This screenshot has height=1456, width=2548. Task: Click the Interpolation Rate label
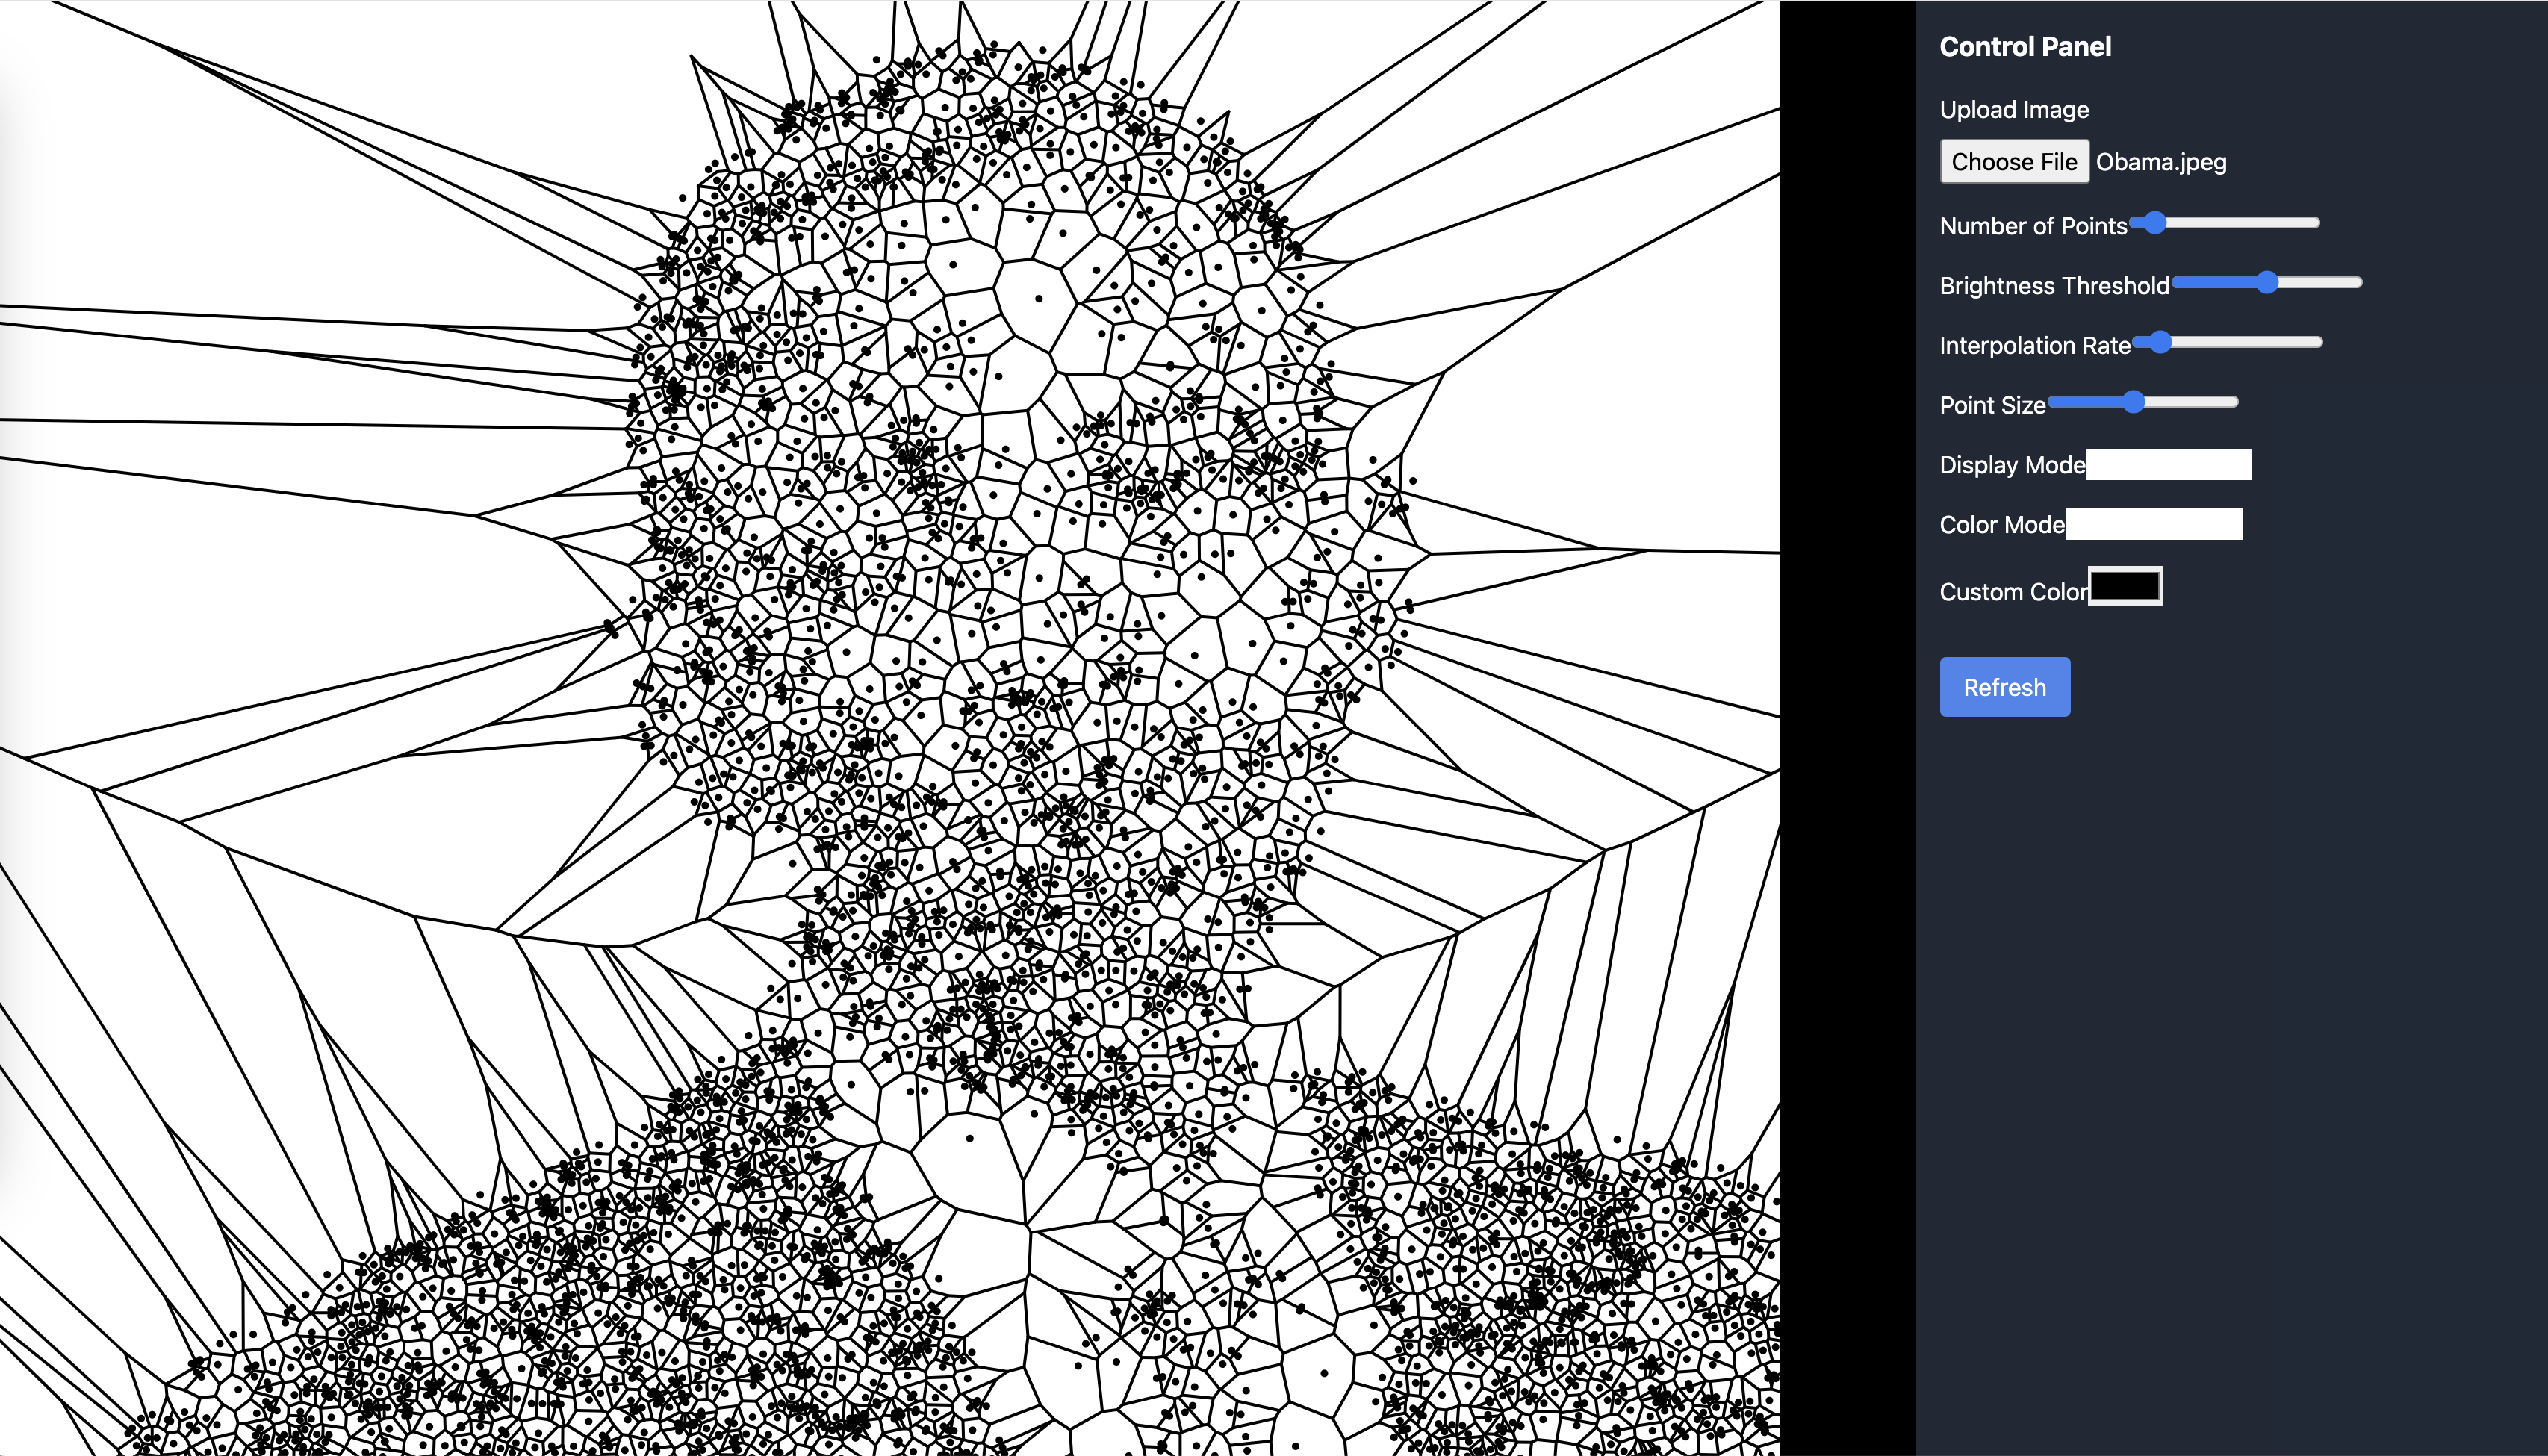point(2034,346)
